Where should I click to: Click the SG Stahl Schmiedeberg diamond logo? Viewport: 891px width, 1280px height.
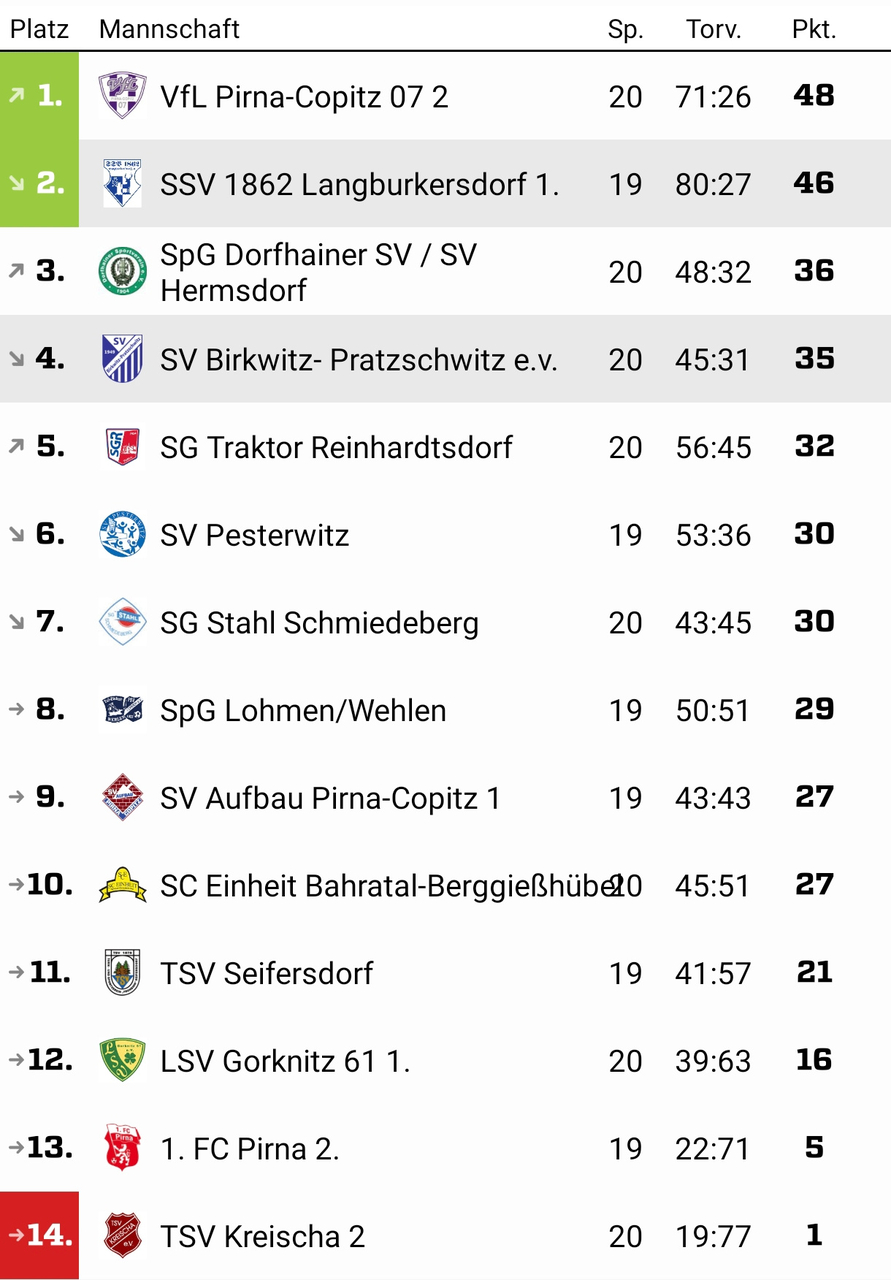[122, 622]
